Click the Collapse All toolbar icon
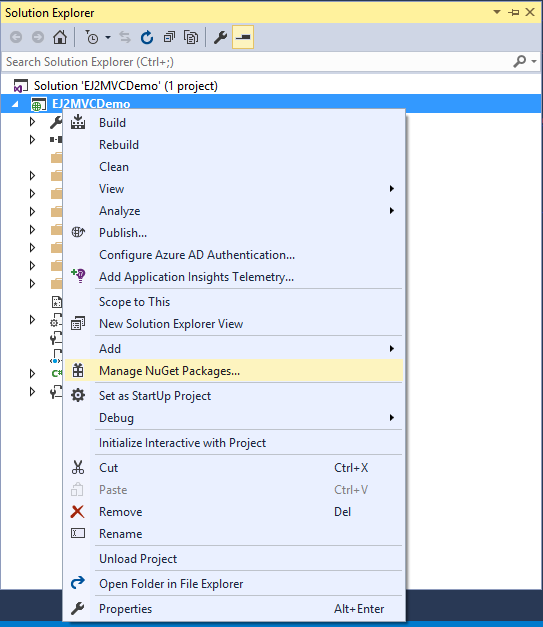The width and height of the screenshot is (543, 627). pyautogui.click(x=169, y=38)
